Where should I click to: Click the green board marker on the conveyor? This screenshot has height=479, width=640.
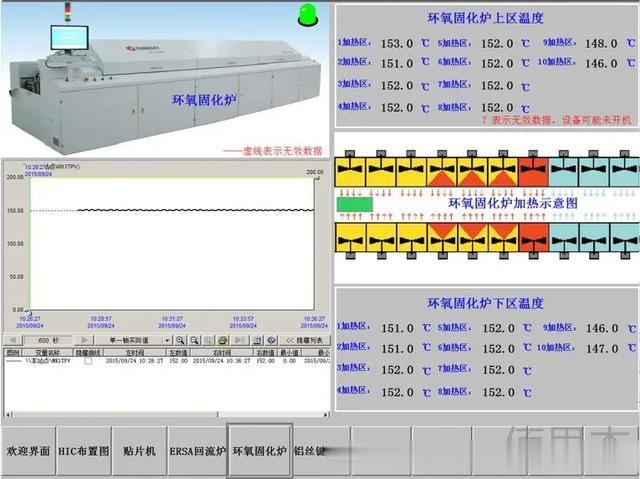pyautogui.click(x=355, y=204)
